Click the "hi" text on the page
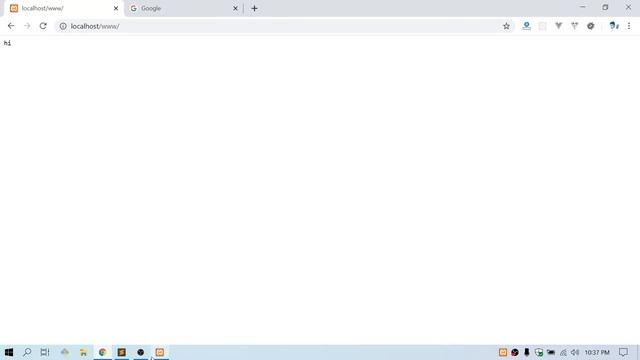 (7, 43)
